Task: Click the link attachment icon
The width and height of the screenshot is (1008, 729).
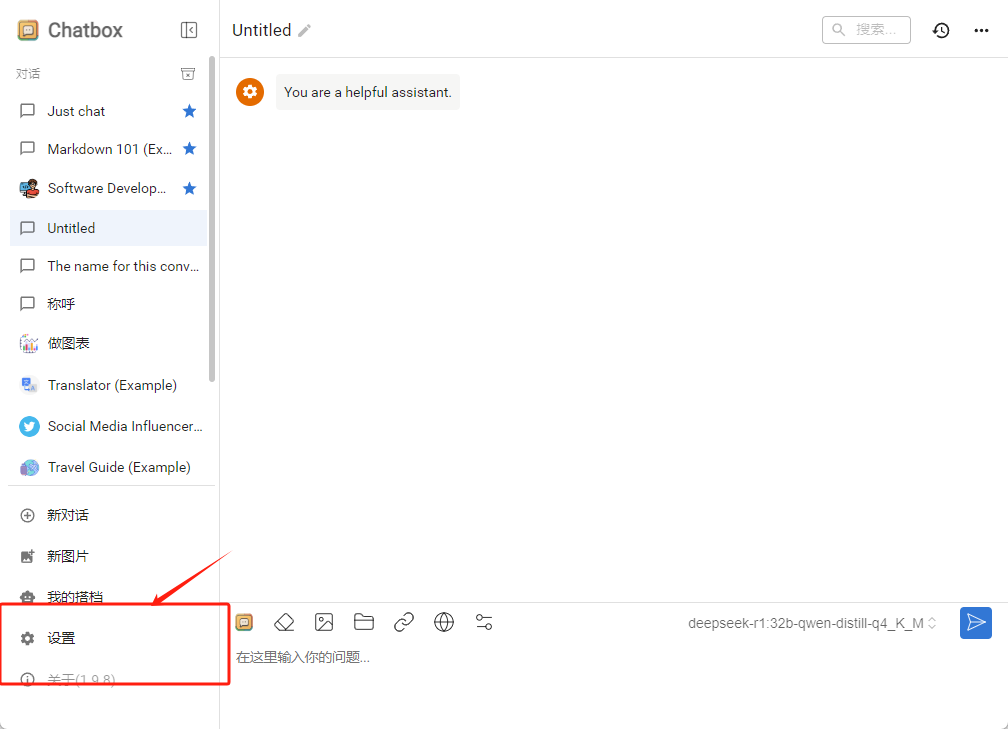Action: click(404, 622)
